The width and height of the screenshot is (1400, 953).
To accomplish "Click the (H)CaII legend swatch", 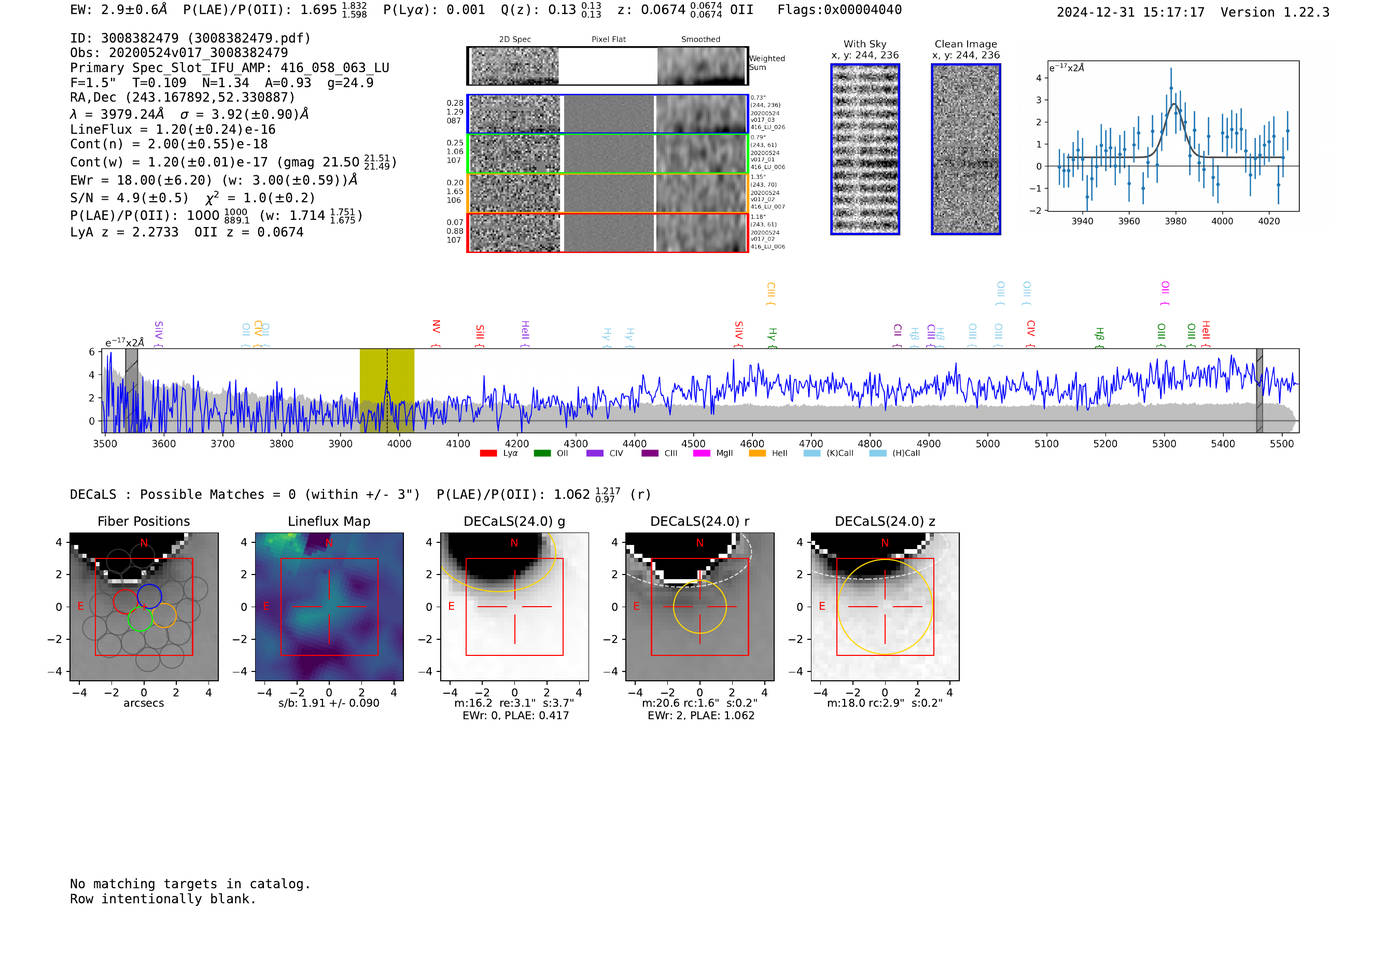I will [878, 453].
